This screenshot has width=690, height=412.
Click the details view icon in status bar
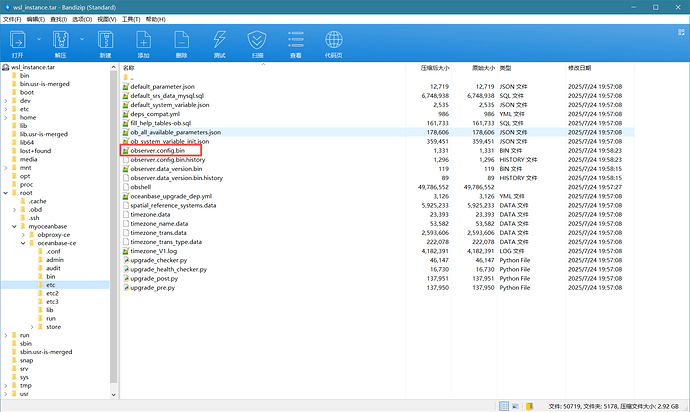(504, 406)
